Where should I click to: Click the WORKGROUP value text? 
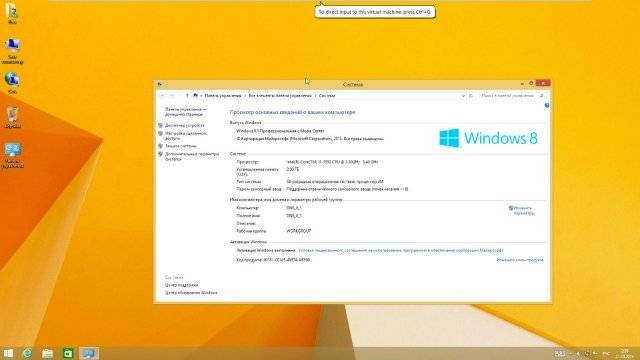point(298,231)
